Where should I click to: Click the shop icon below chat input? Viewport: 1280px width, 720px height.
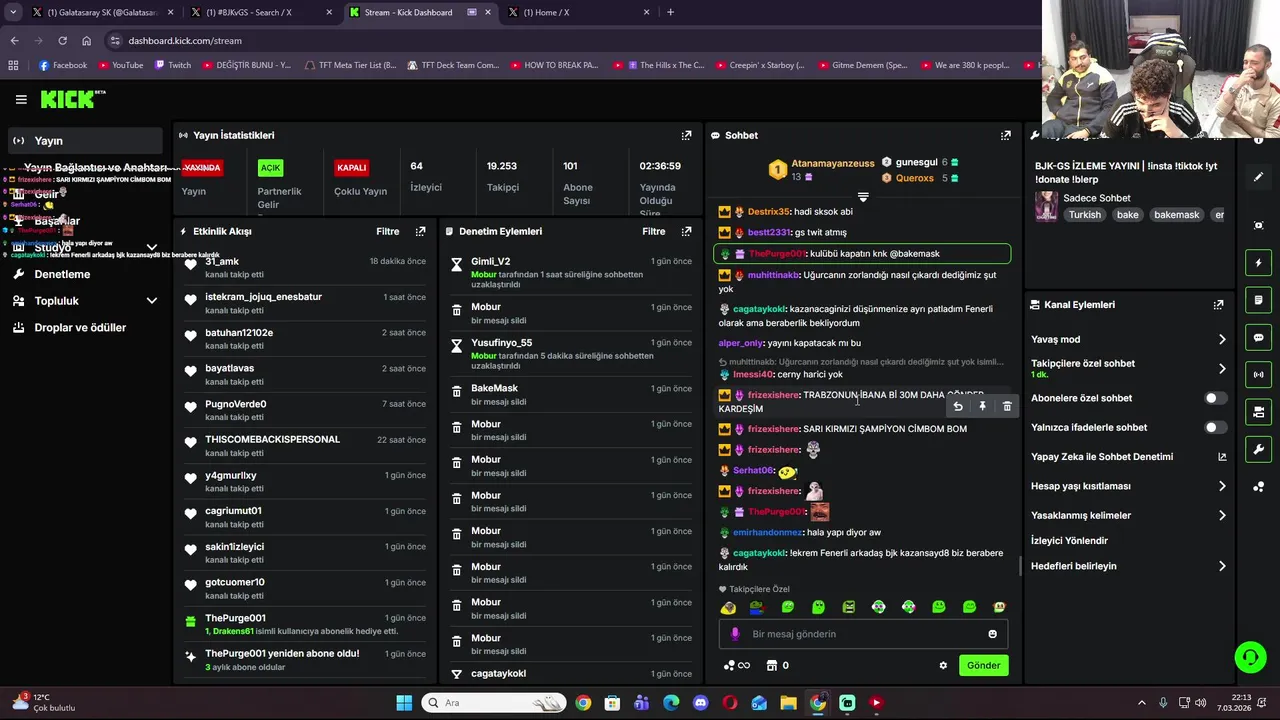coord(771,665)
